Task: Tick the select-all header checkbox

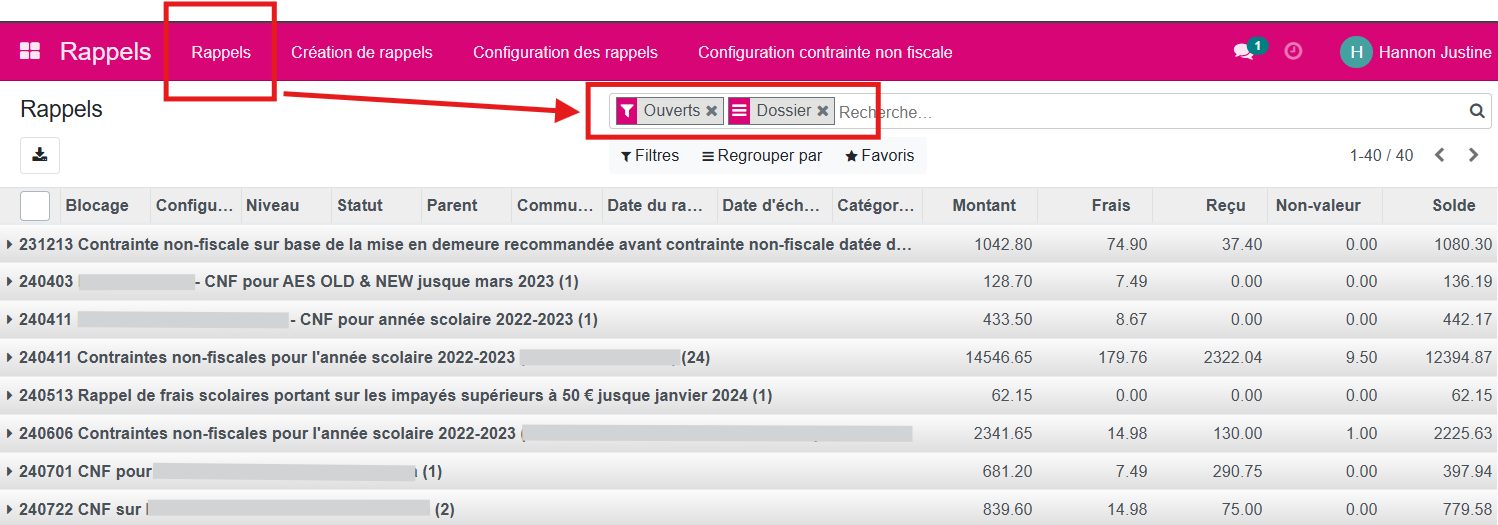Action: [35, 206]
